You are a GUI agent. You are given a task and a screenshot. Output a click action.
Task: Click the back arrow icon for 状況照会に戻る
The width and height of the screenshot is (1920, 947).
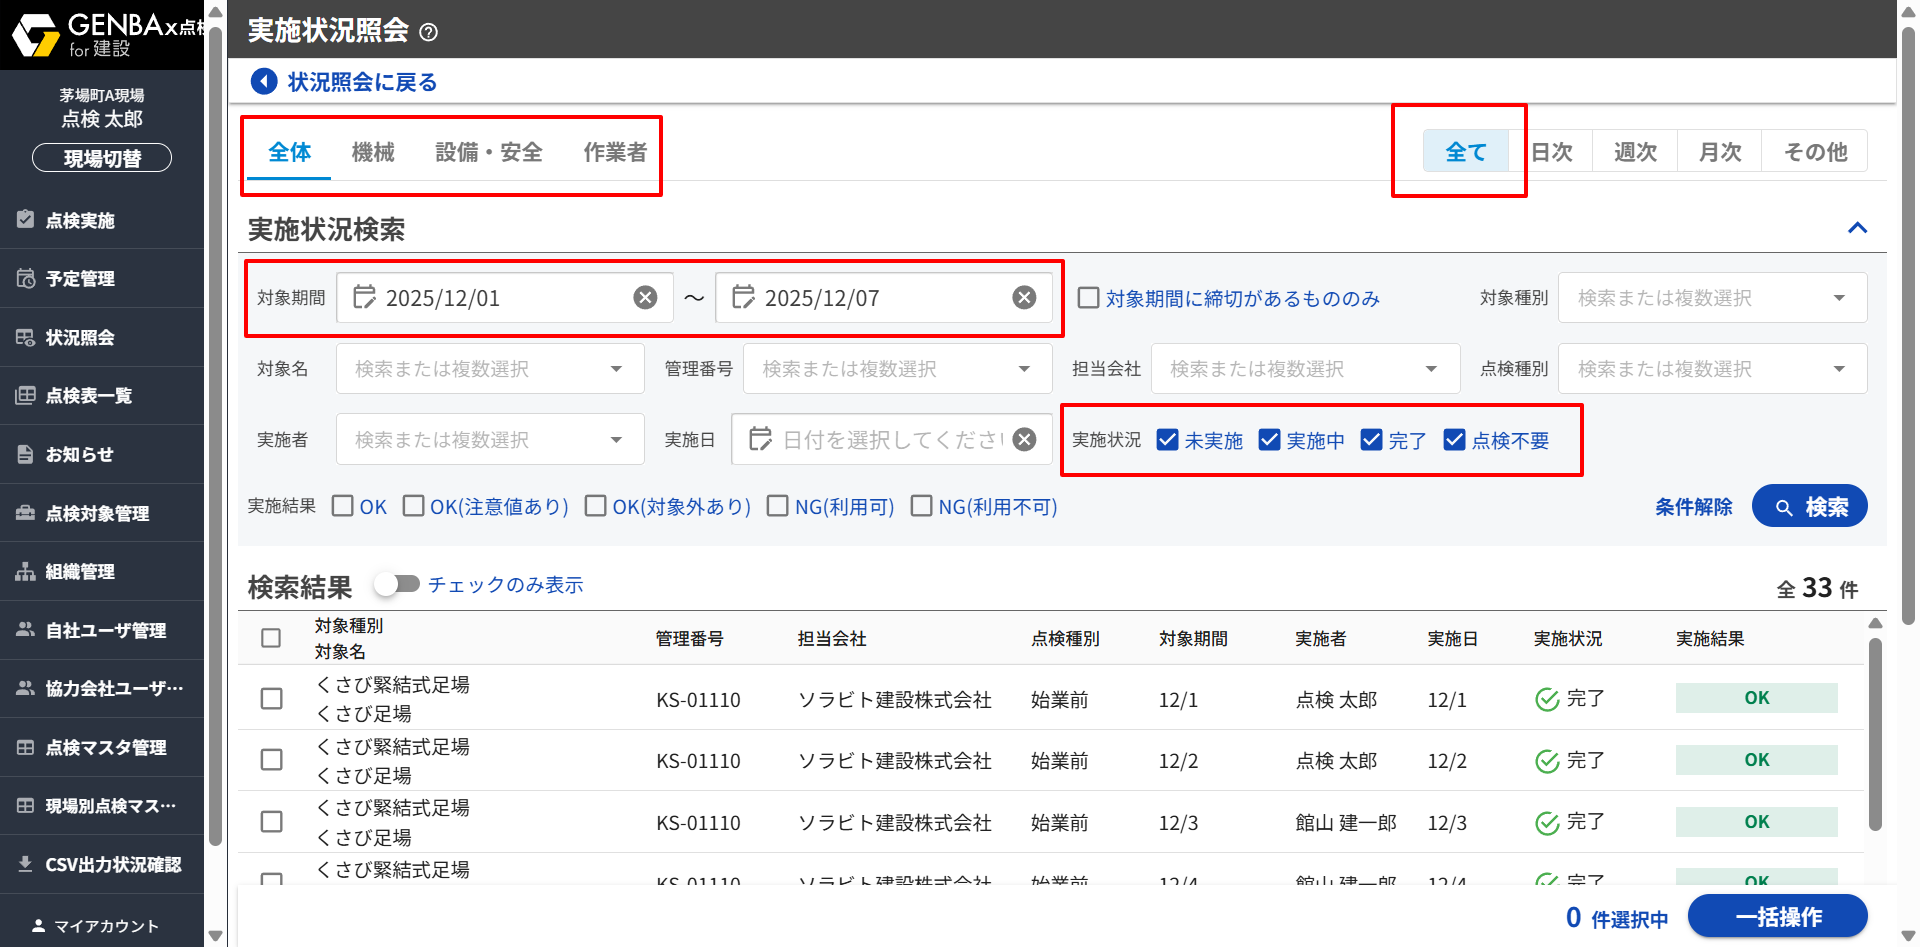(264, 81)
